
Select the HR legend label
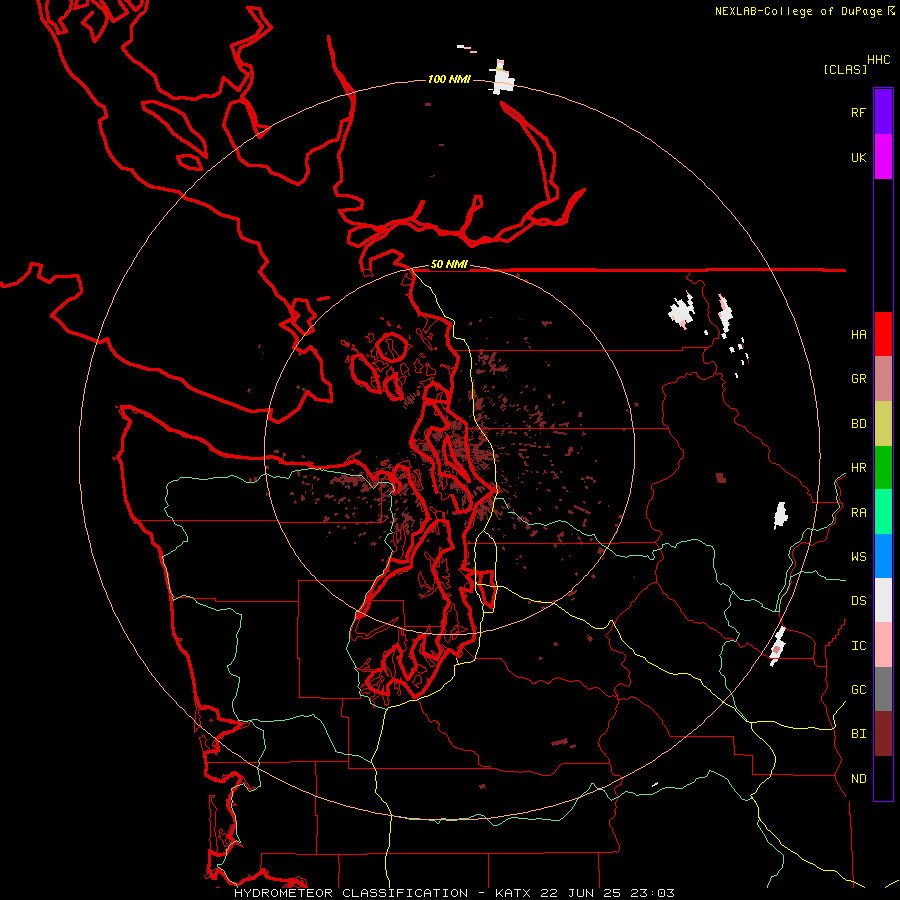tap(858, 468)
